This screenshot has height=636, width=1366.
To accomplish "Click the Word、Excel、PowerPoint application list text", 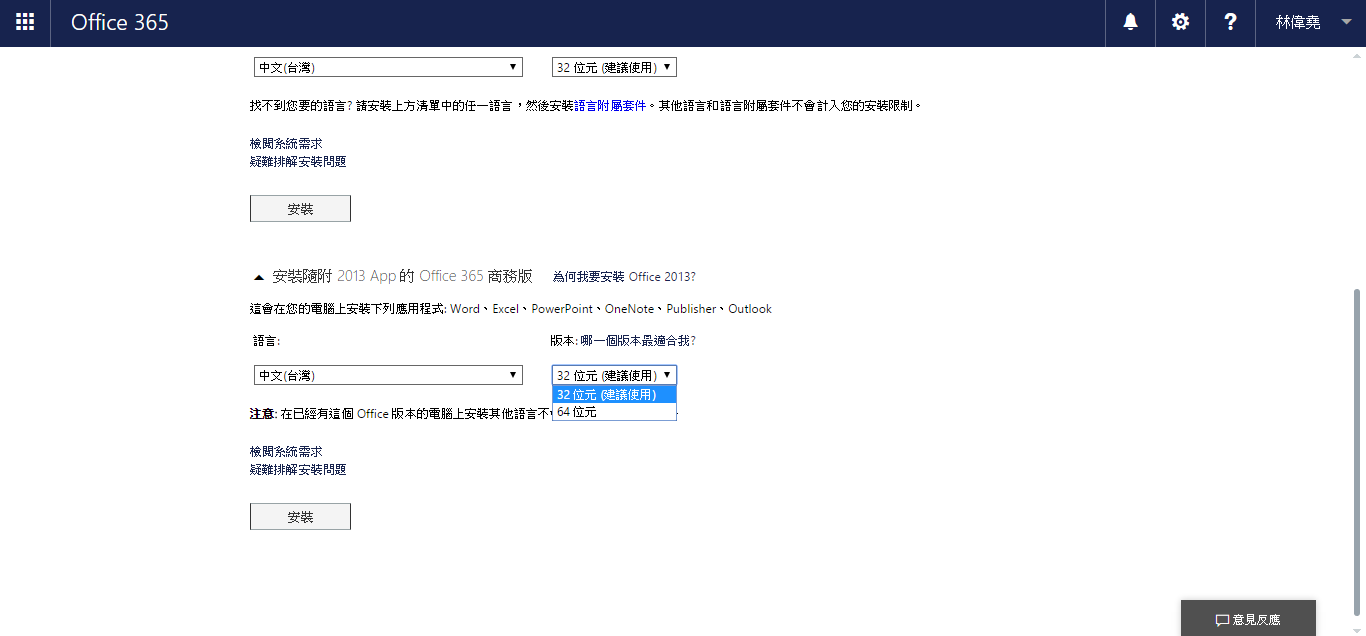I will [611, 309].
